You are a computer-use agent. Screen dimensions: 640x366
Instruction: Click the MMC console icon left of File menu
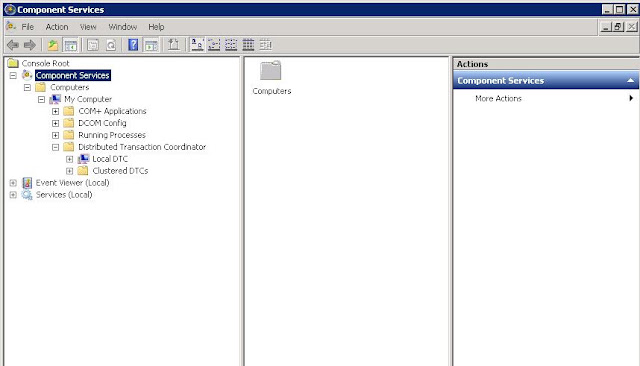[x=11, y=27]
